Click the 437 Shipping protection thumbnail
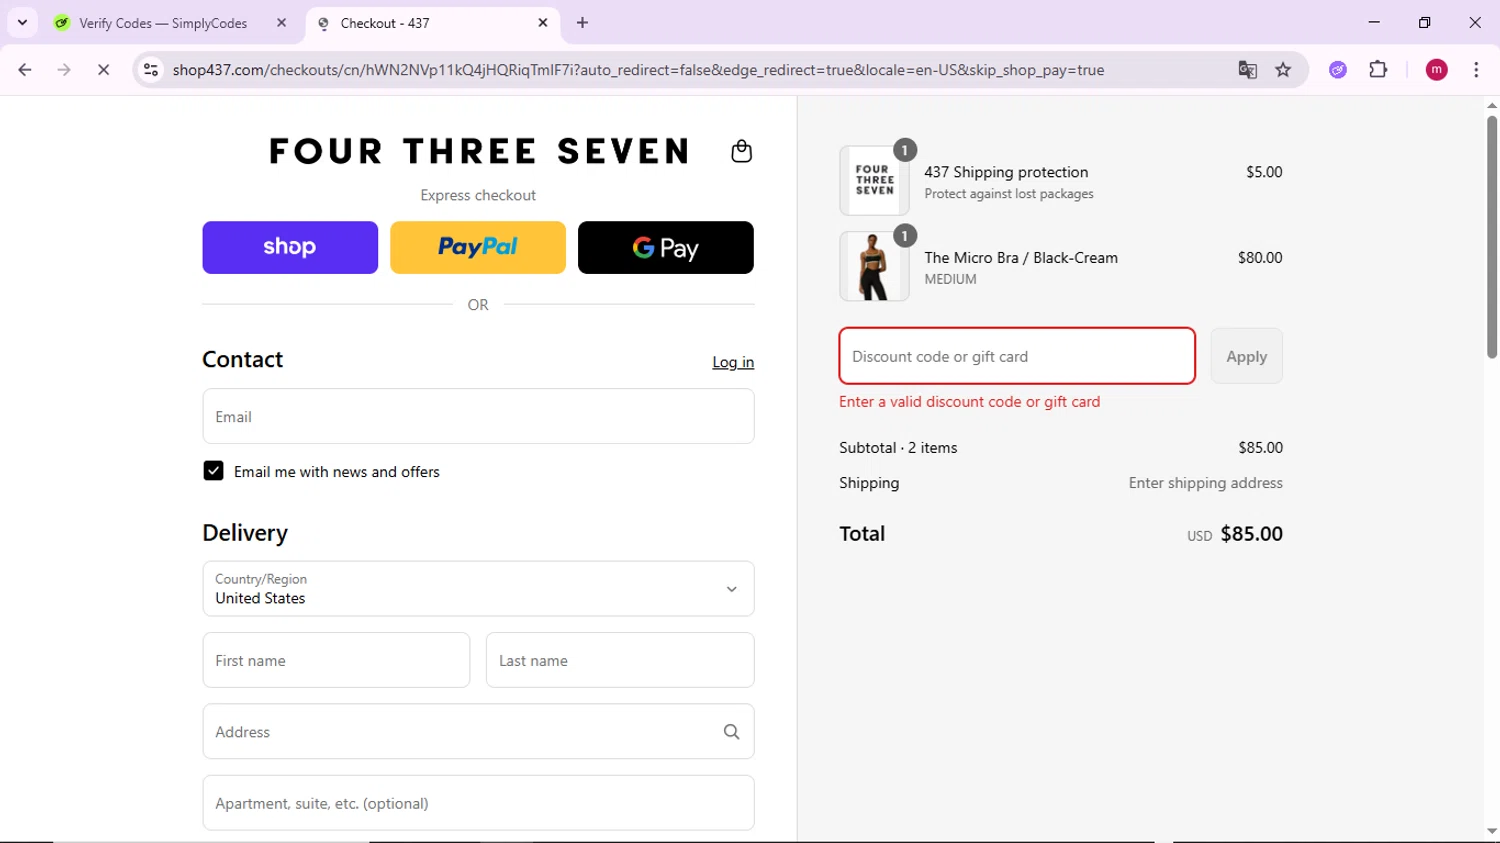 coord(874,180)
